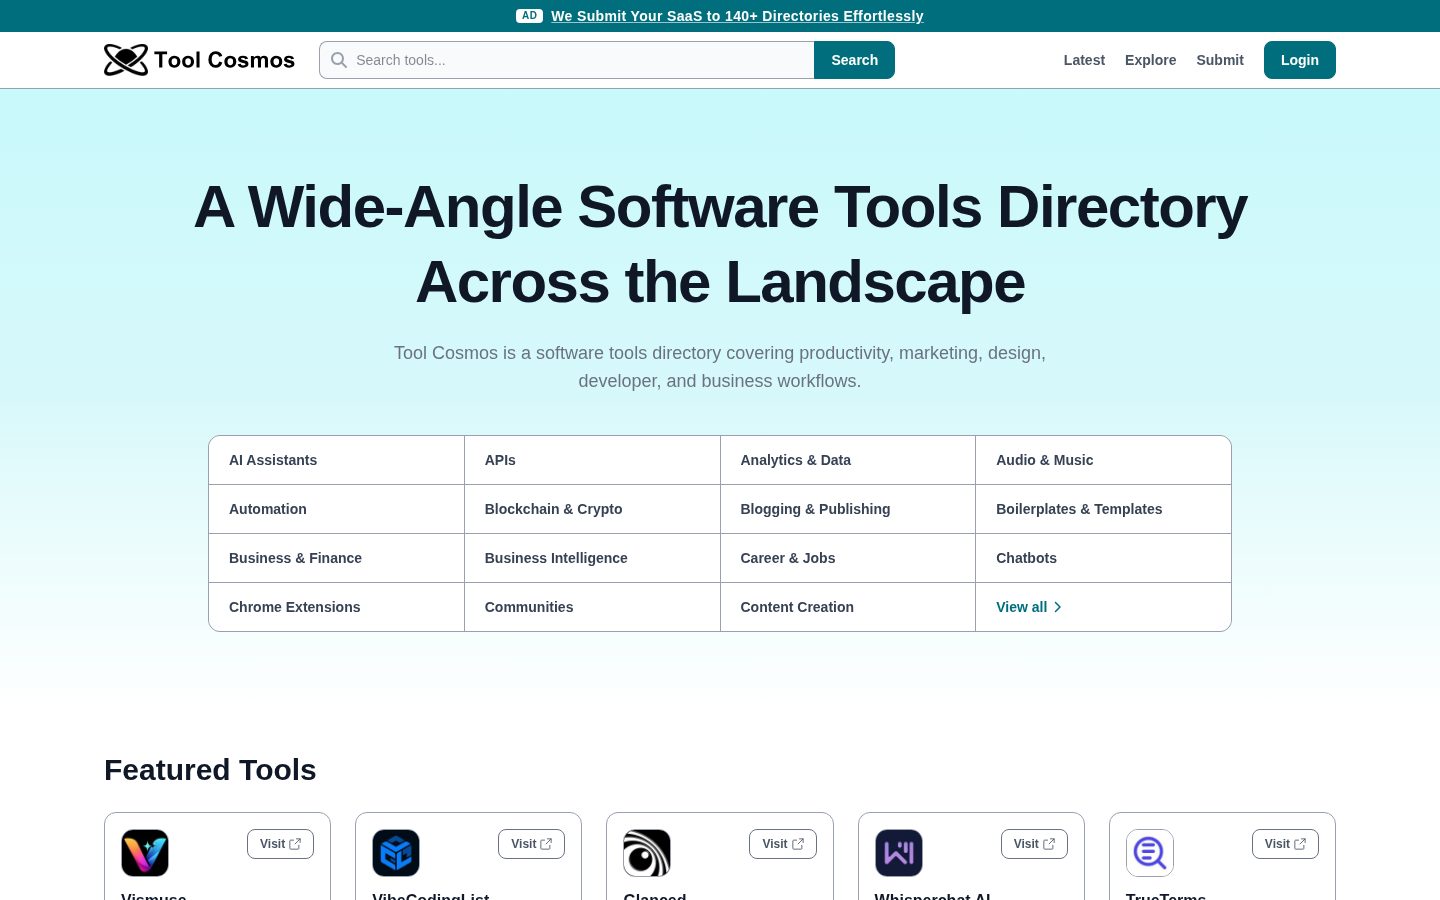Open the Whisperchat AI tool logo
Screen dimensions: 1440x900
pyautogui.click(x=899, y=853)
